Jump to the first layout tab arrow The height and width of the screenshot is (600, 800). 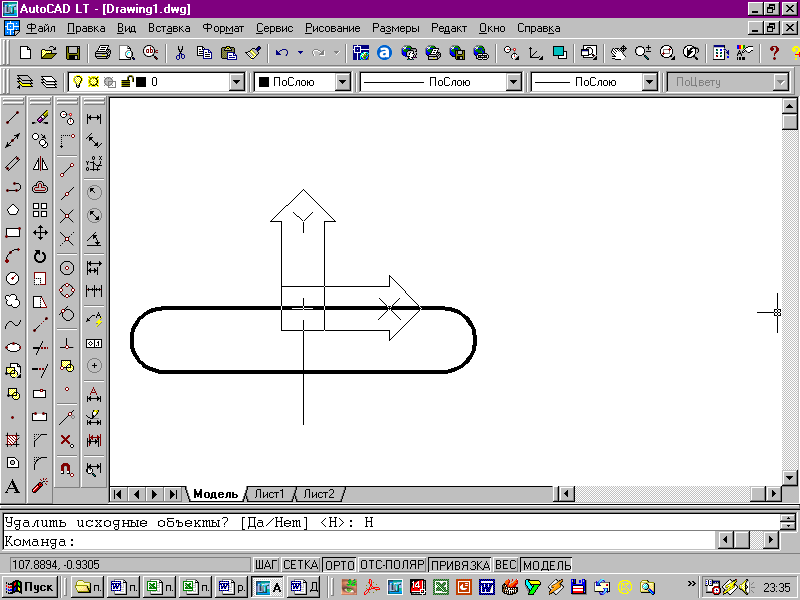pos(117,494)
